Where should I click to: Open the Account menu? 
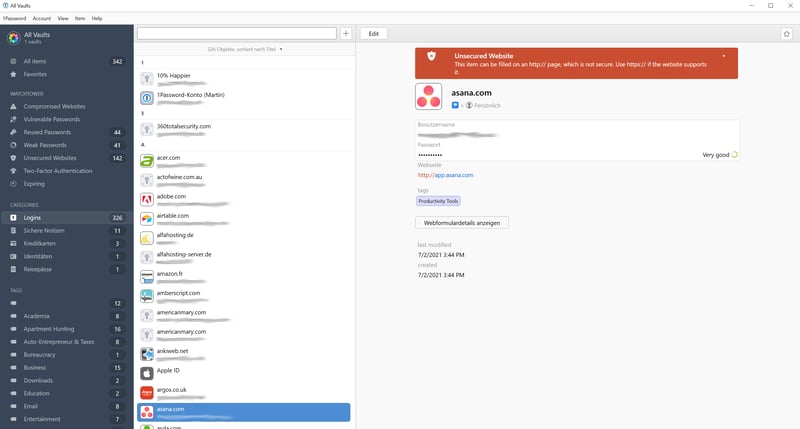click(x=42, y=18)
